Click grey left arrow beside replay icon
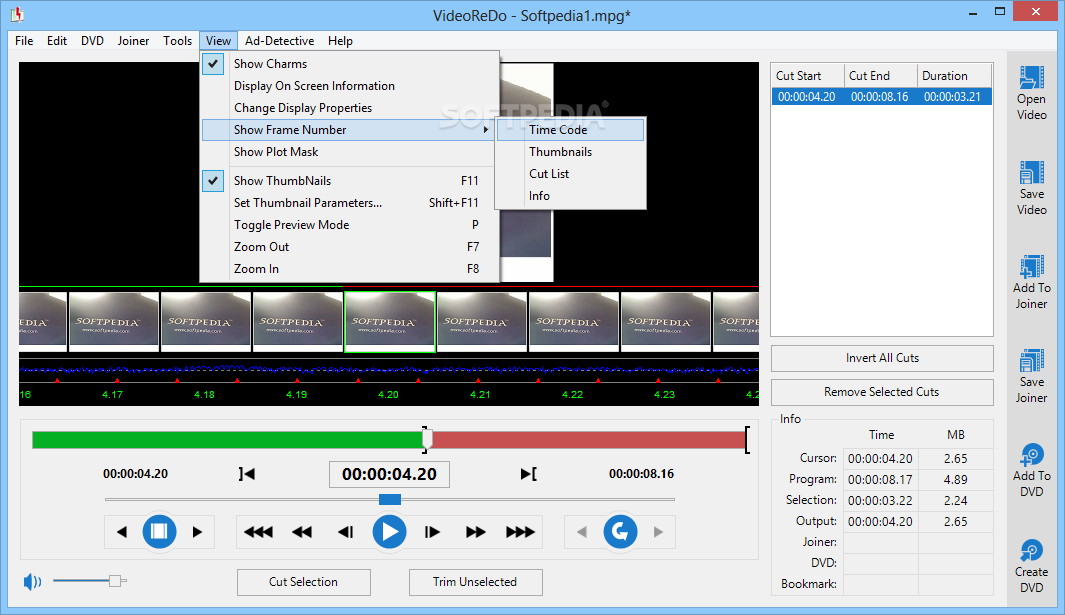The height and width of the screenshot is (615, 1065). point(582,532)
